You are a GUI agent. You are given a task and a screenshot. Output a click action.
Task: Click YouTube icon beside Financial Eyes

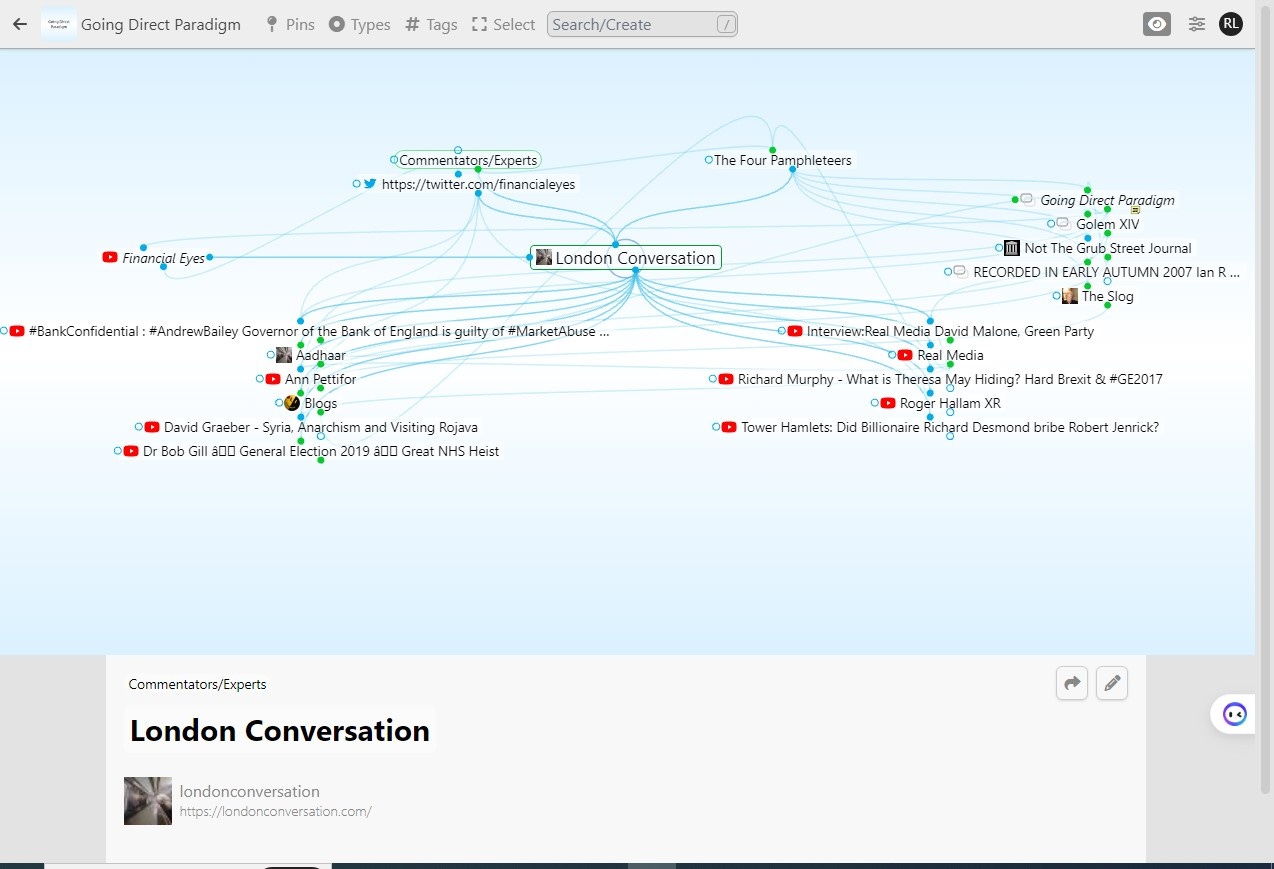(110, 257)
